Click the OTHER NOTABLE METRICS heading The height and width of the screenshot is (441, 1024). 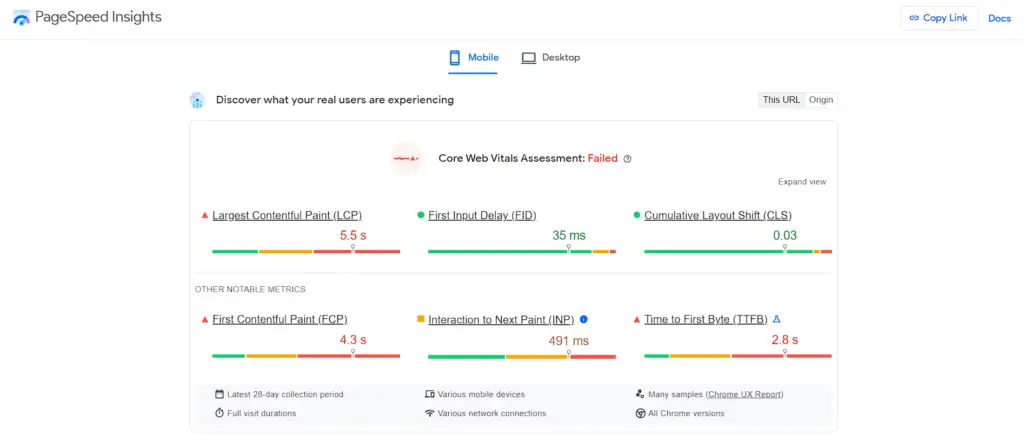coord(250,289)
